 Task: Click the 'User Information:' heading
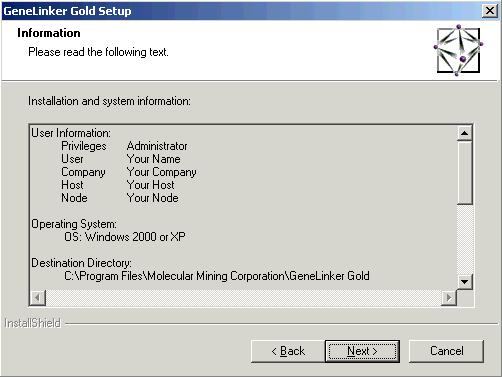click(x=71, y=133)
